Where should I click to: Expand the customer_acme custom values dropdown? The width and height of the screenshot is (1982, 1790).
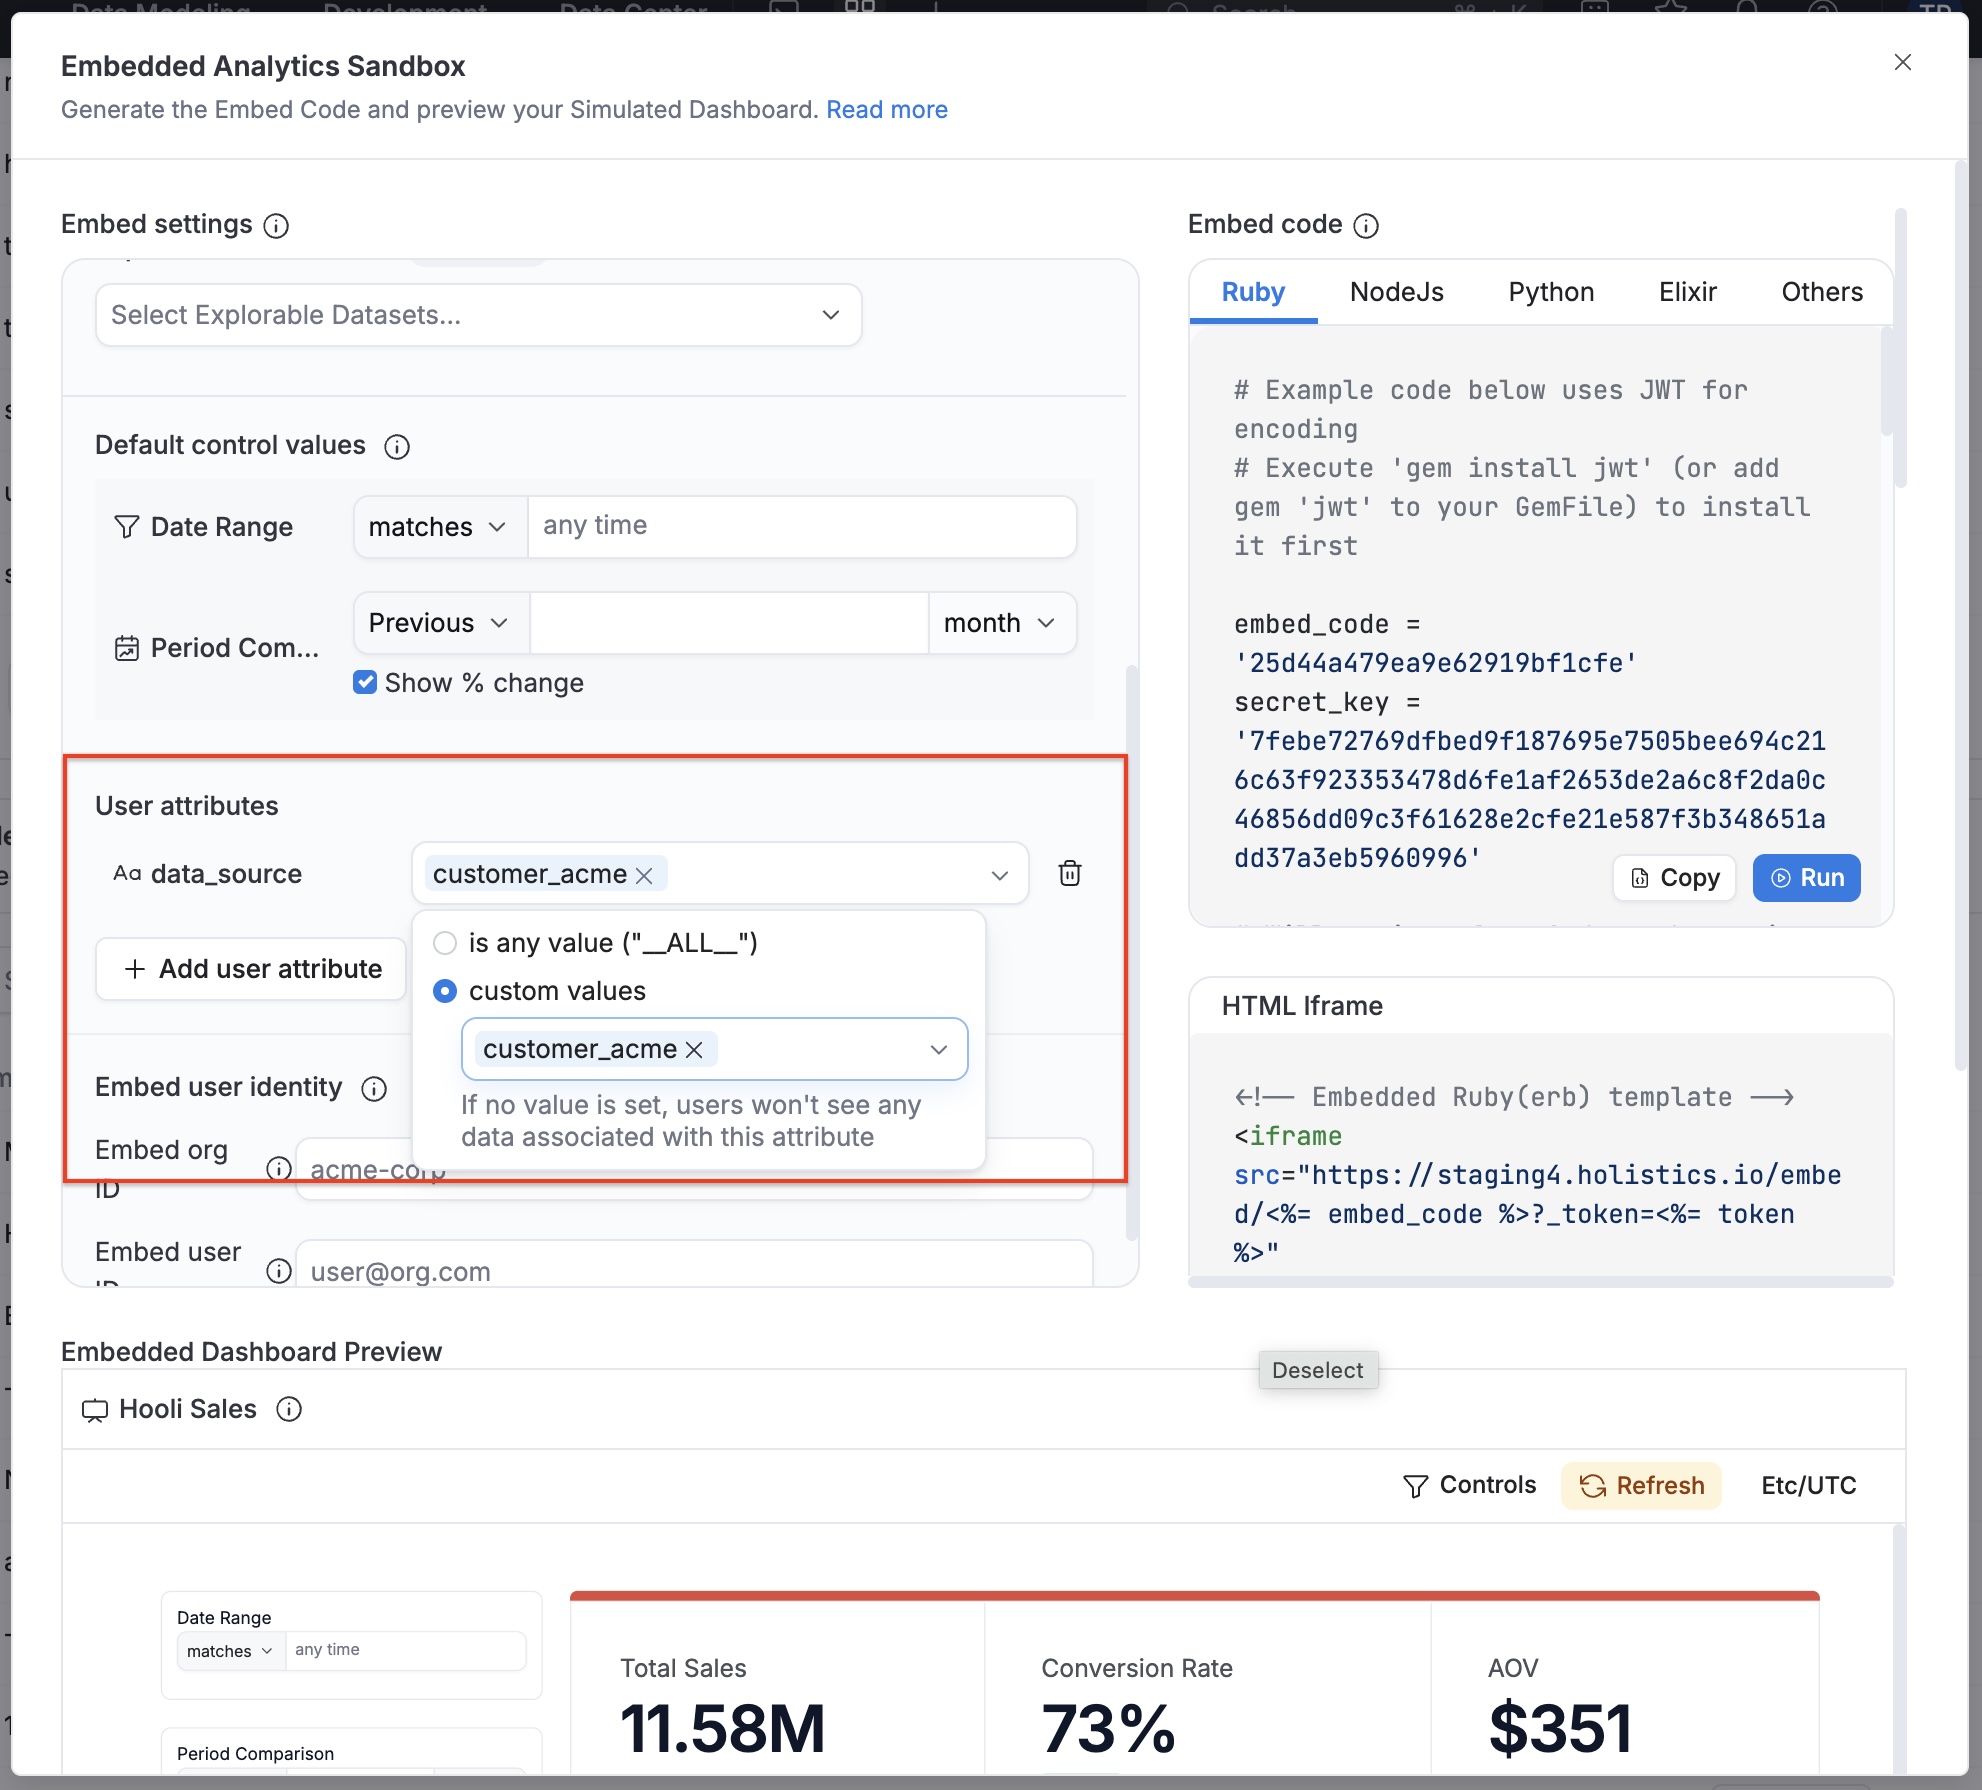pos(938,1050)
